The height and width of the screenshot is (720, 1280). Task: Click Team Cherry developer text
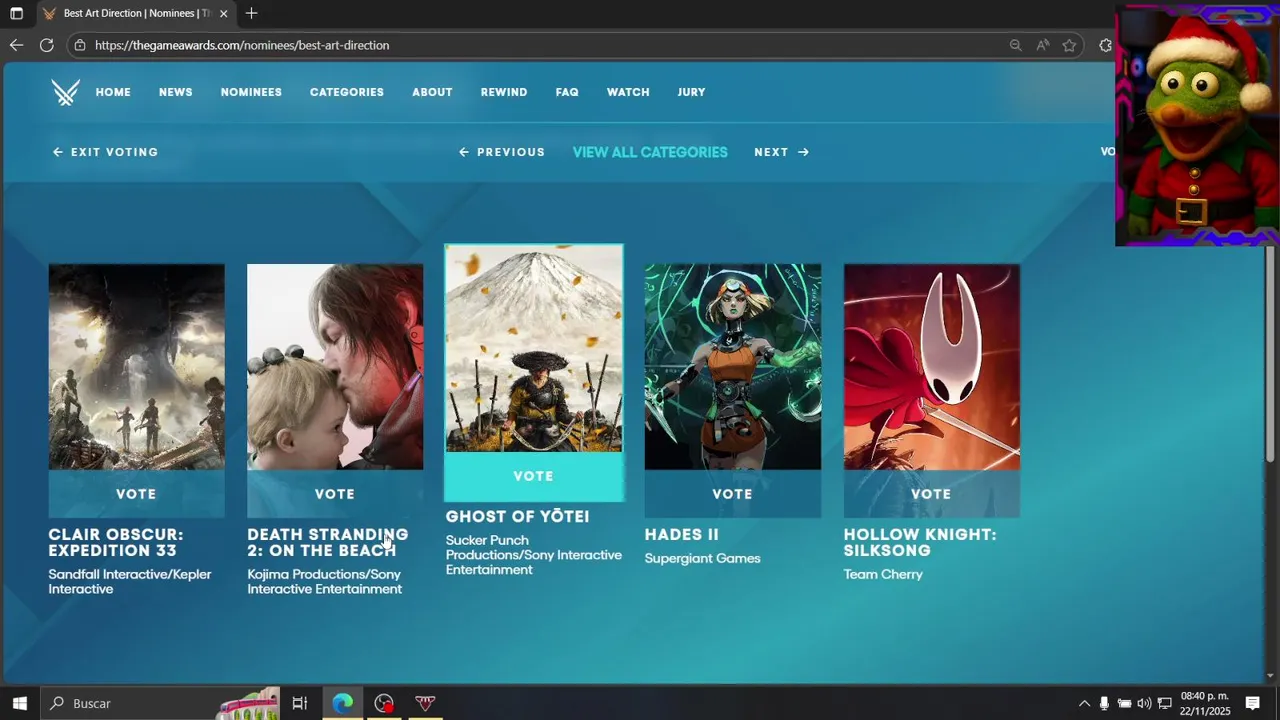(x=883, y=575)
